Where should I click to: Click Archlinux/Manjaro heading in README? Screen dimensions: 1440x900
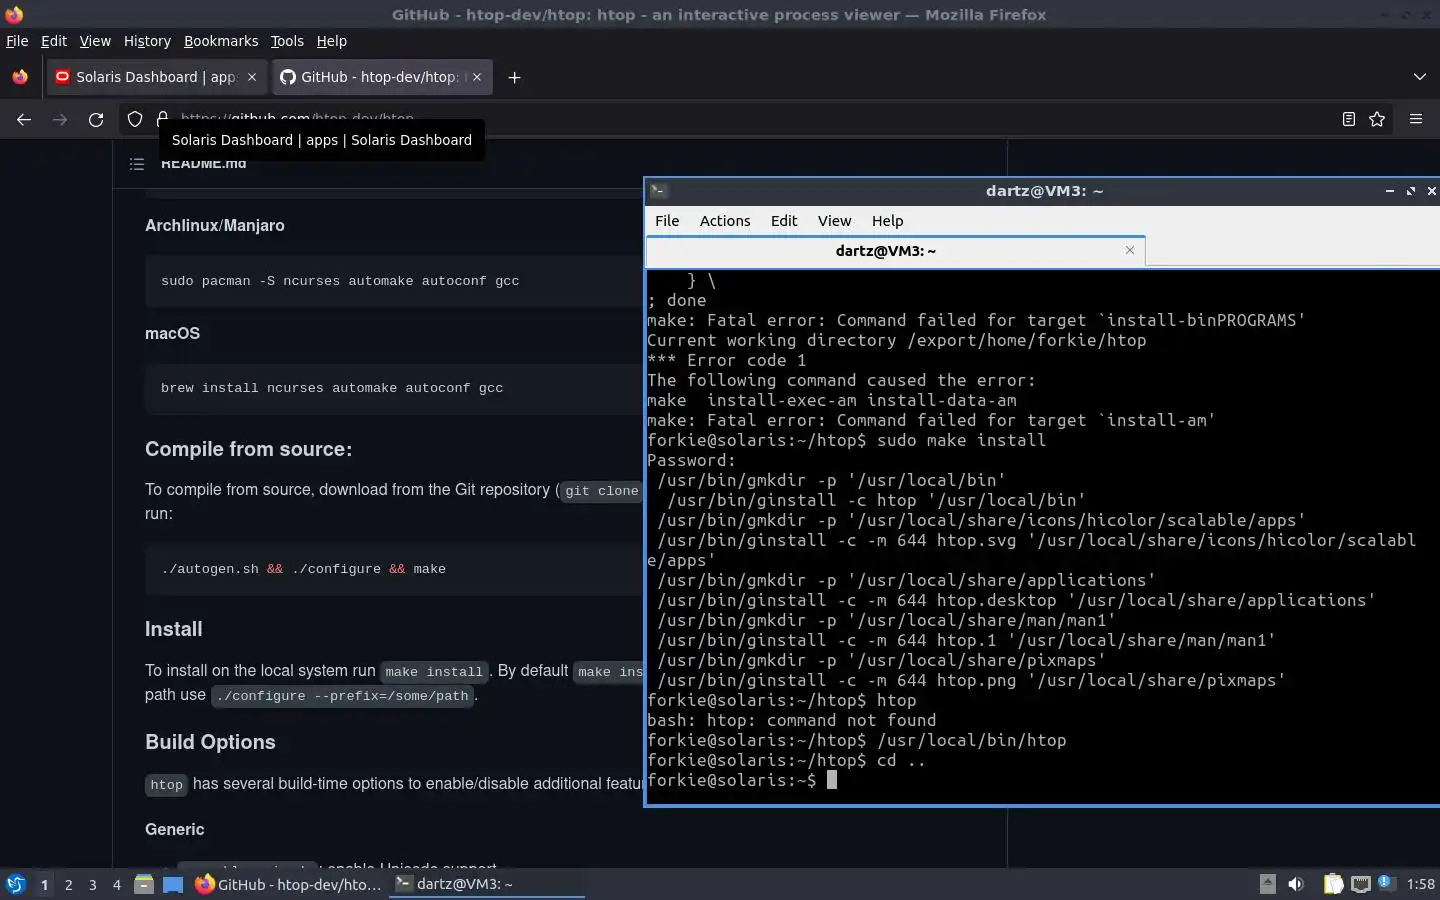(215, 225)
